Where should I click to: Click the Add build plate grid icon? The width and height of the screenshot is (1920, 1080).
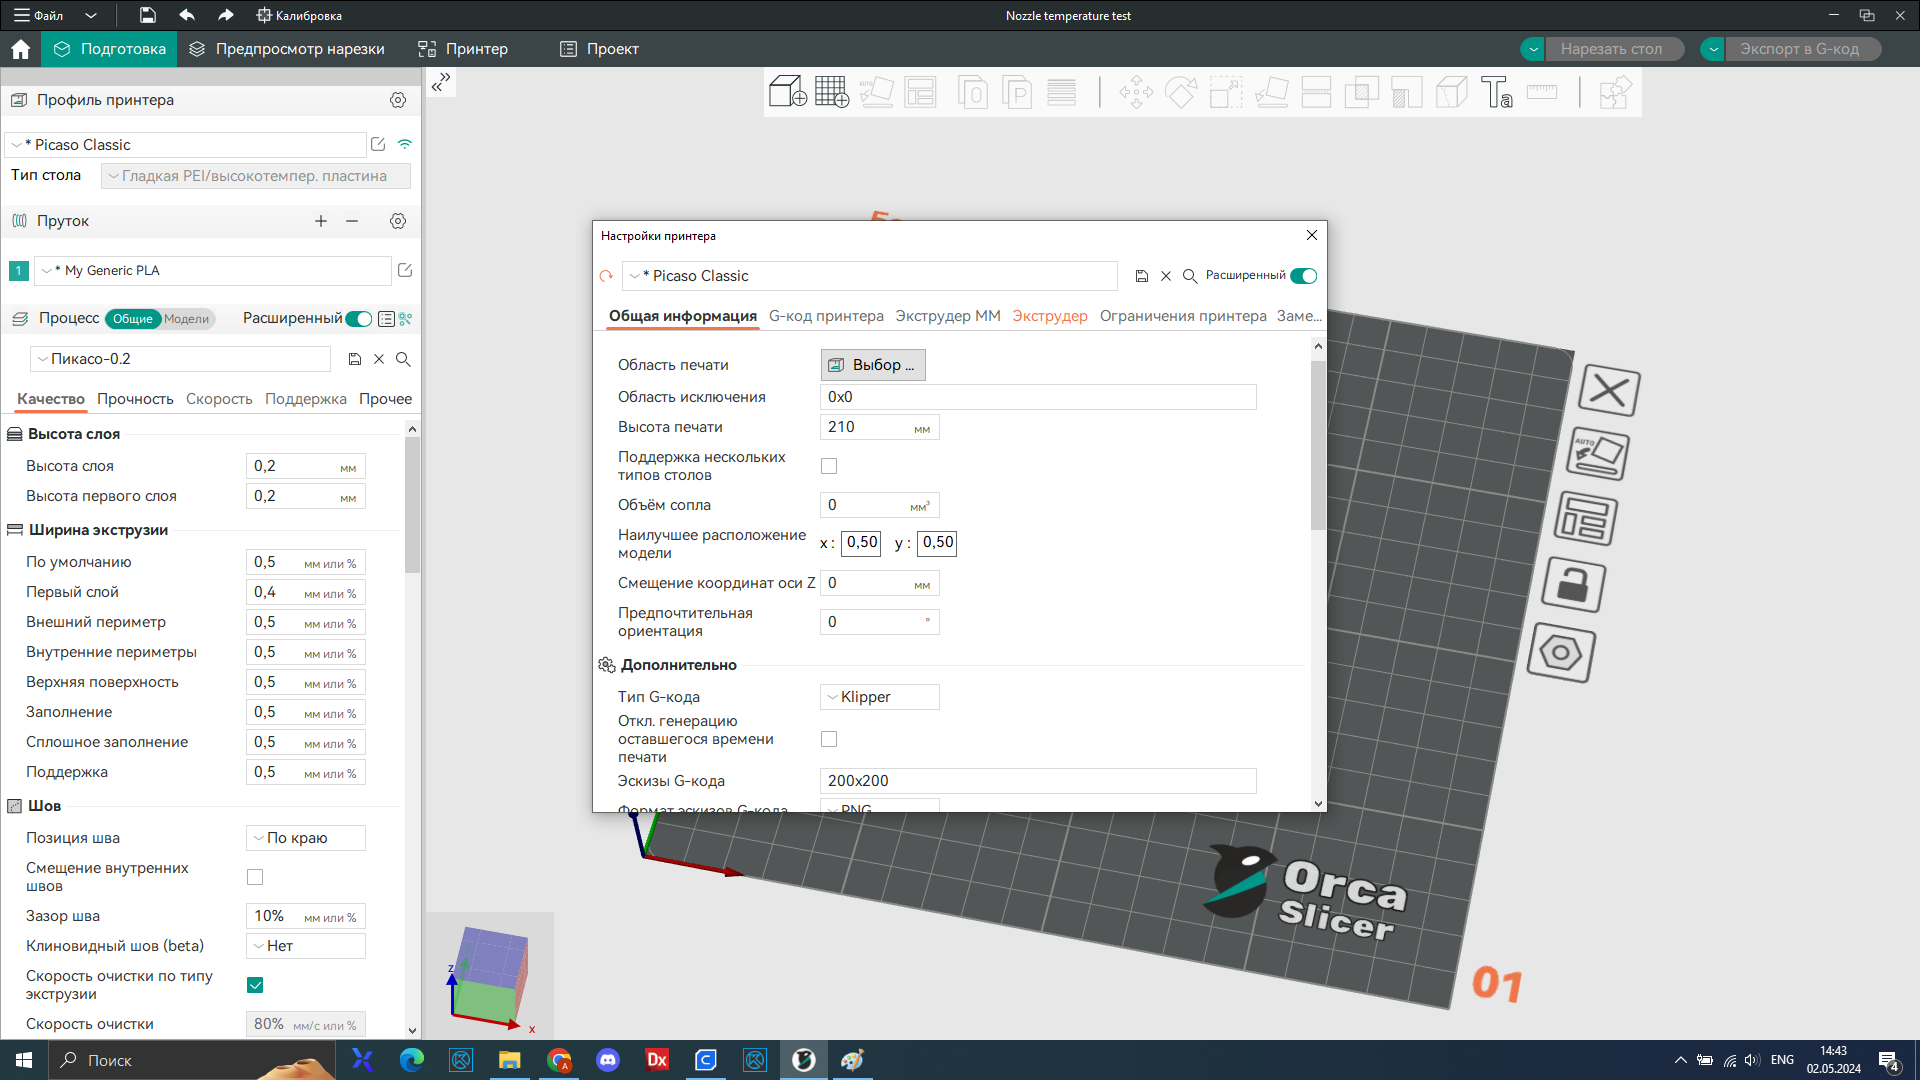click(x=831, y=92)
